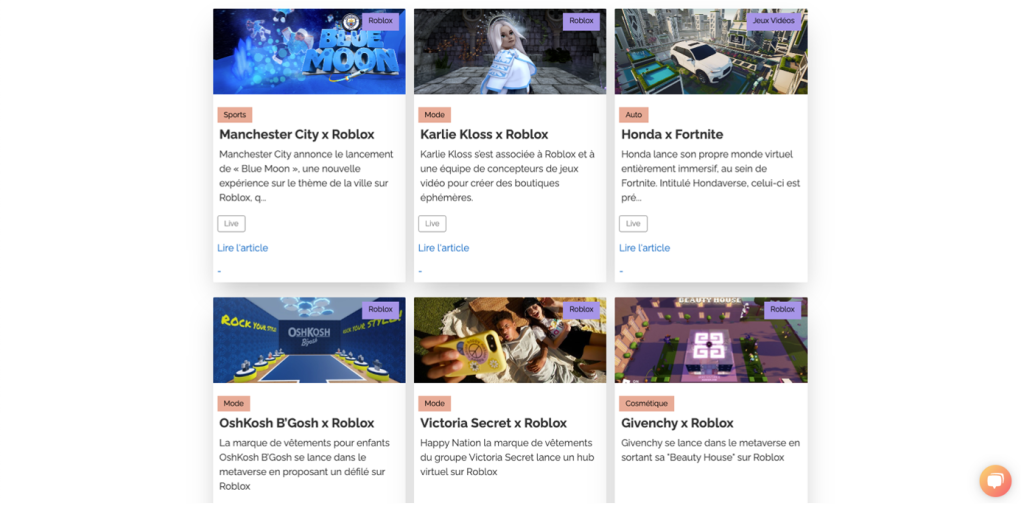Open Karlie Kloss x Roblox title
Image resolution: width=1024 pixels, height=506 pixels.
click(x=484, y=134)
